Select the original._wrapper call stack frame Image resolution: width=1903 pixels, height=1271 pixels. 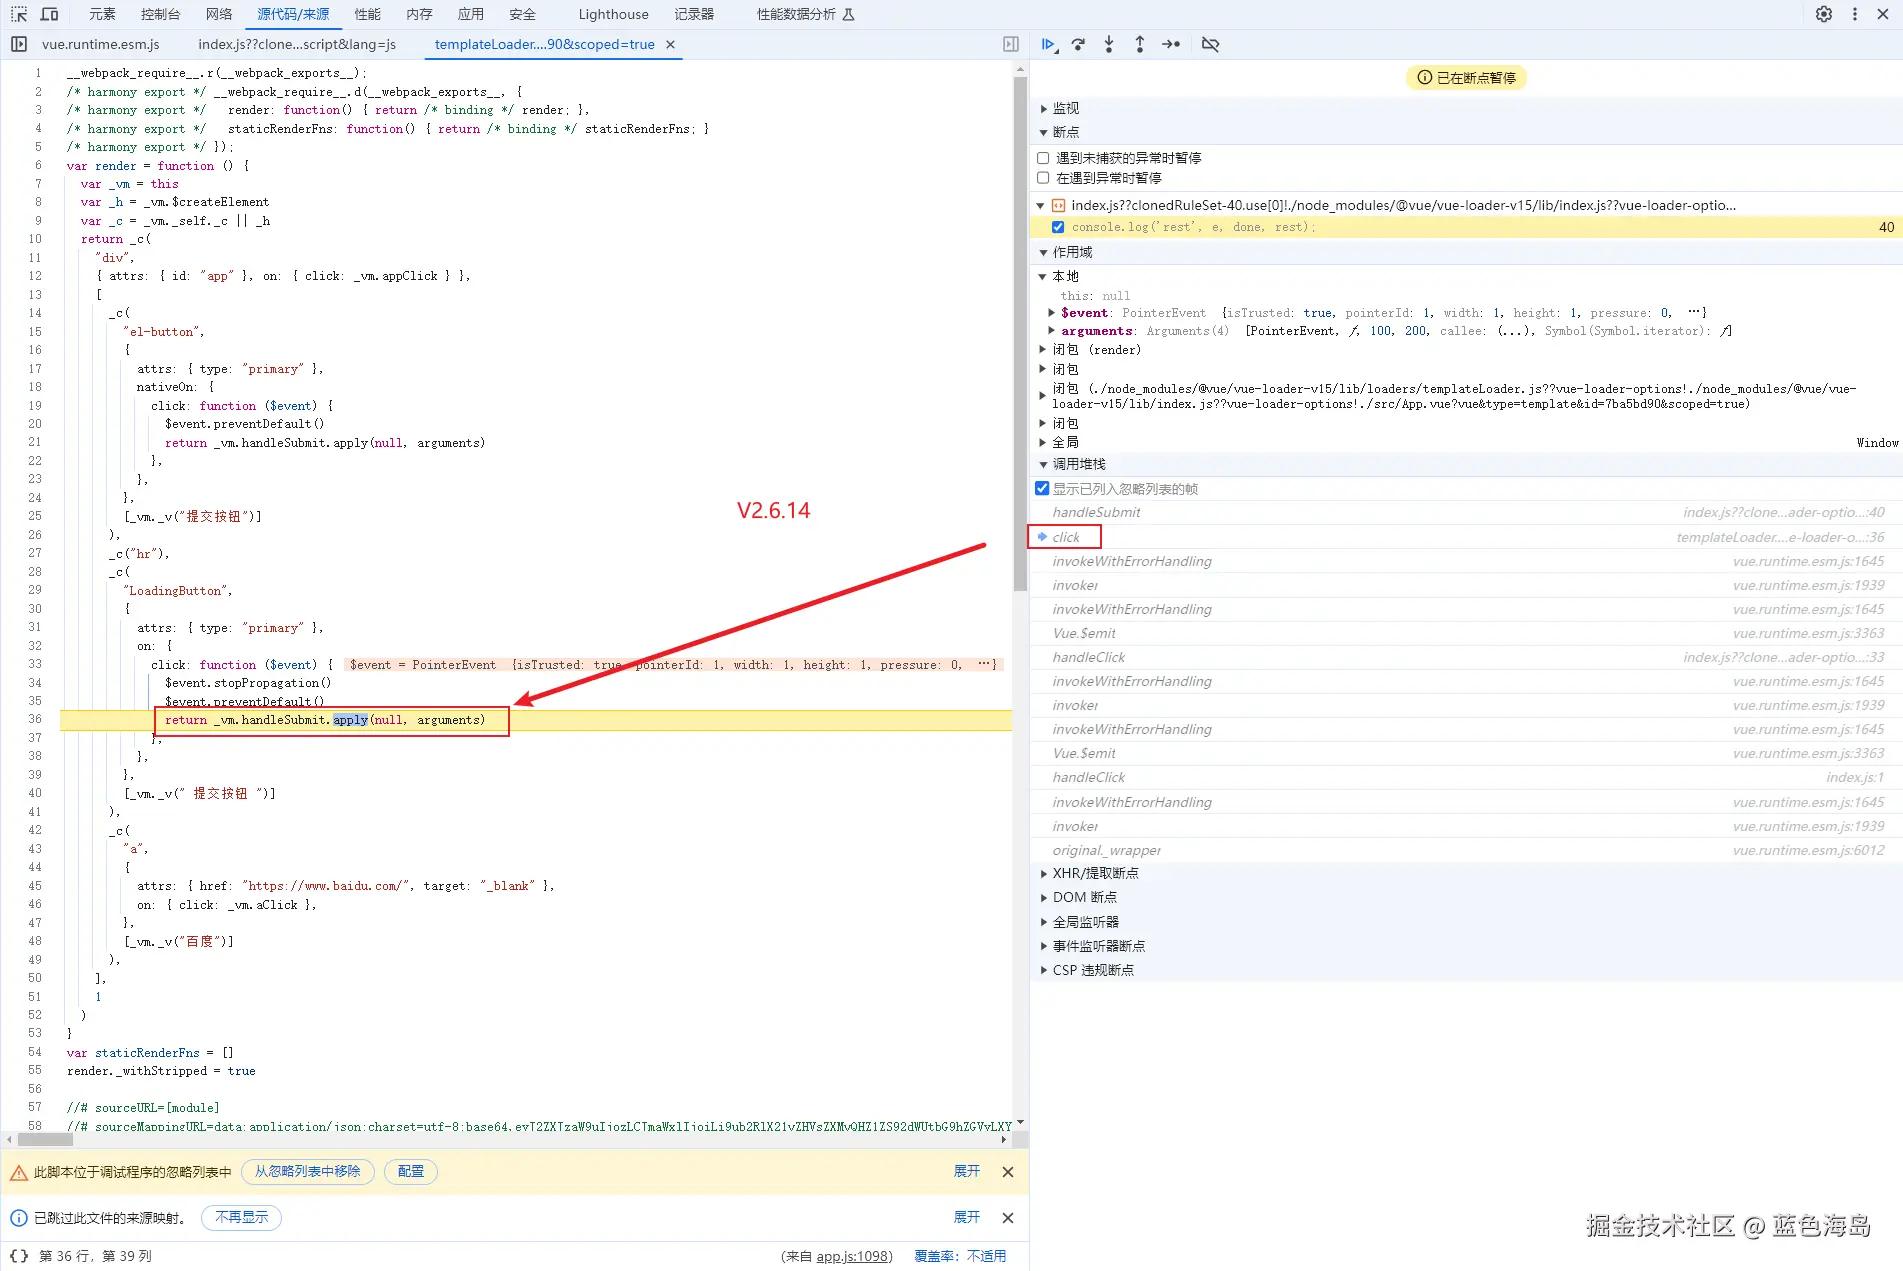1466,851
